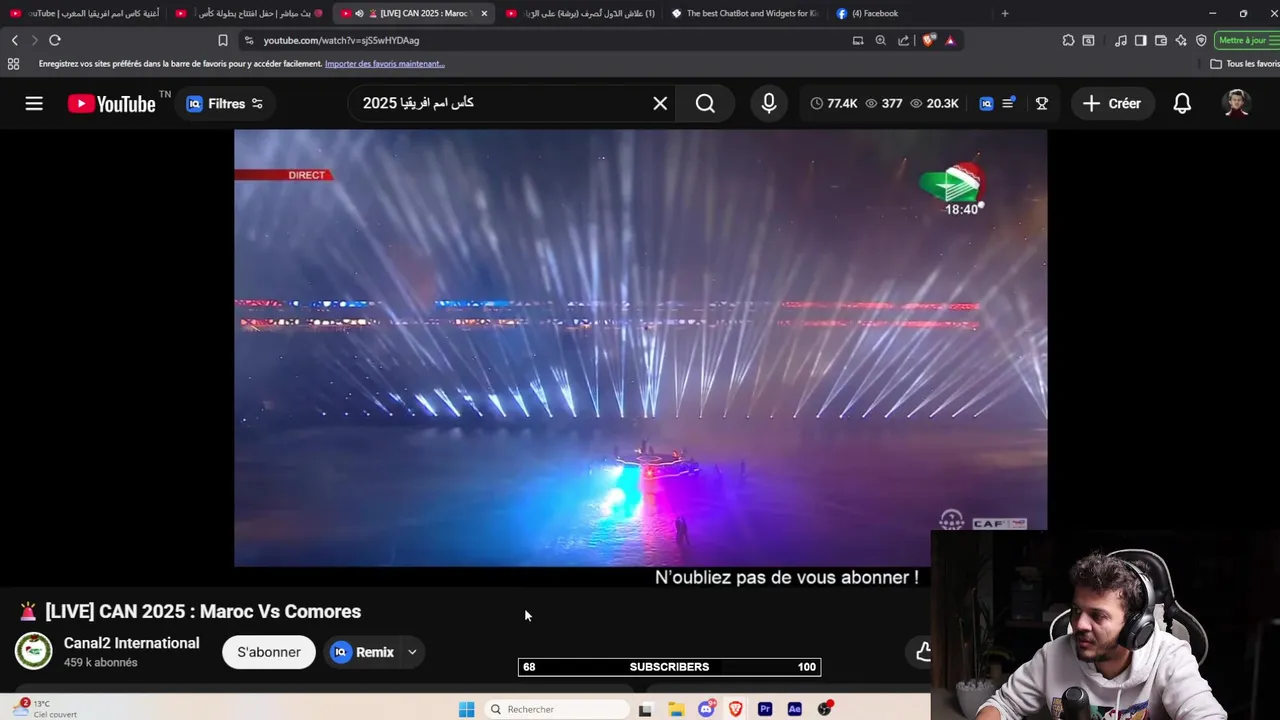Click S'abonner to subscribe
The image size is (1280, 720).
(x=269, y=652)
